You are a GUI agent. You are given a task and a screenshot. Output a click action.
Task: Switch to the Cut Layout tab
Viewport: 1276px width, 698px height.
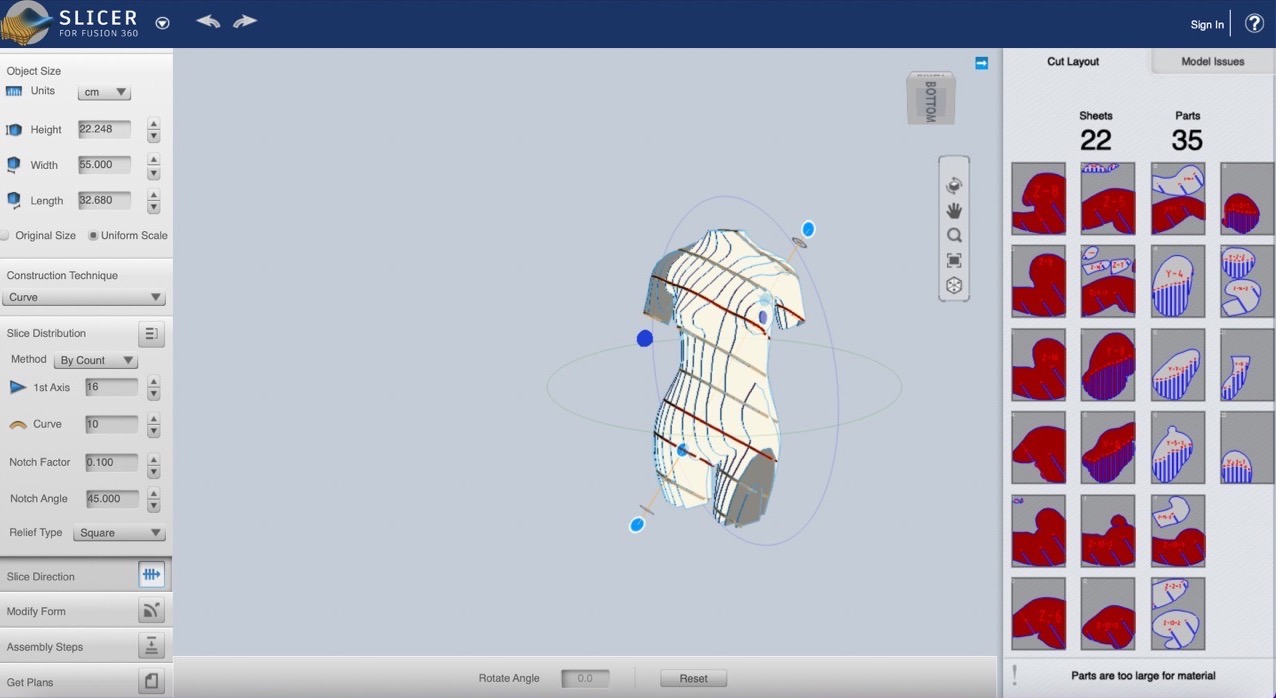(x=1073, y=62)
